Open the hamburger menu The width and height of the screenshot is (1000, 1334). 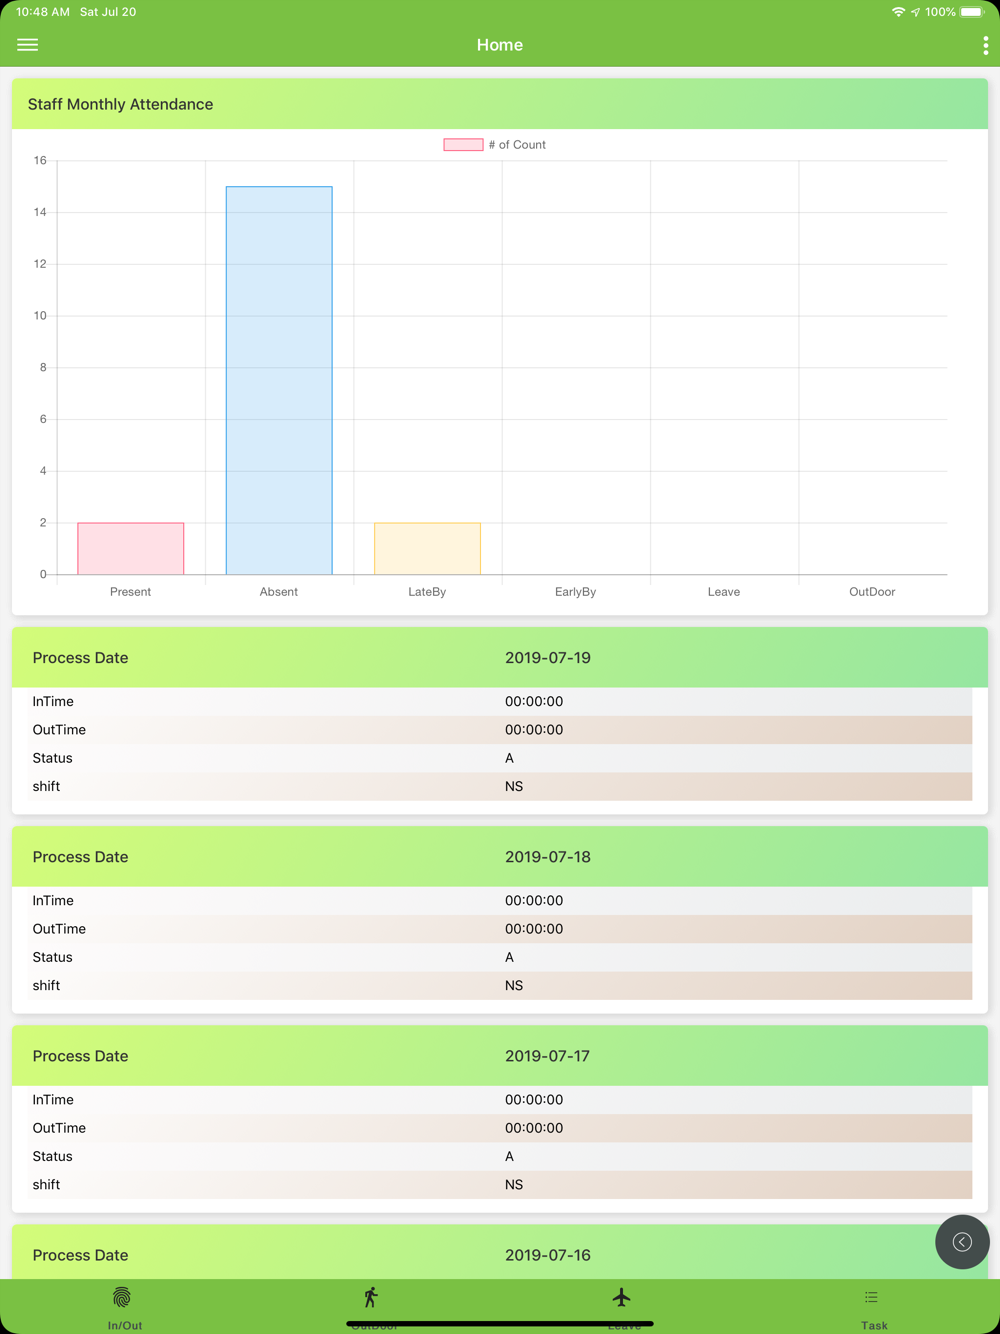[x=28, y=45]
